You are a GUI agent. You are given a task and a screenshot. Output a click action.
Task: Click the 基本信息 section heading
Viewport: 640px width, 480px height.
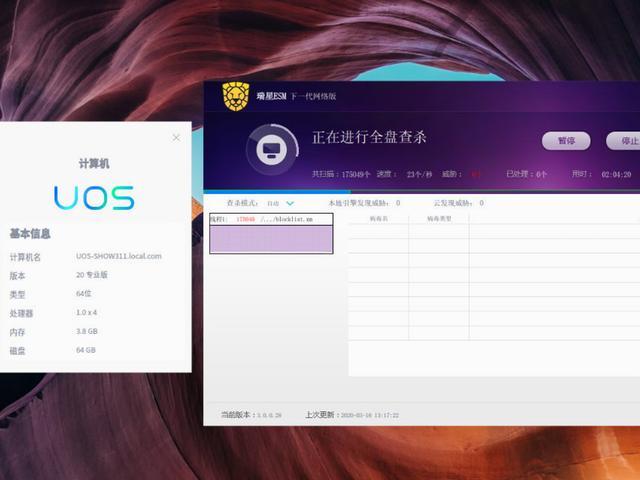(x=30, y=233)
